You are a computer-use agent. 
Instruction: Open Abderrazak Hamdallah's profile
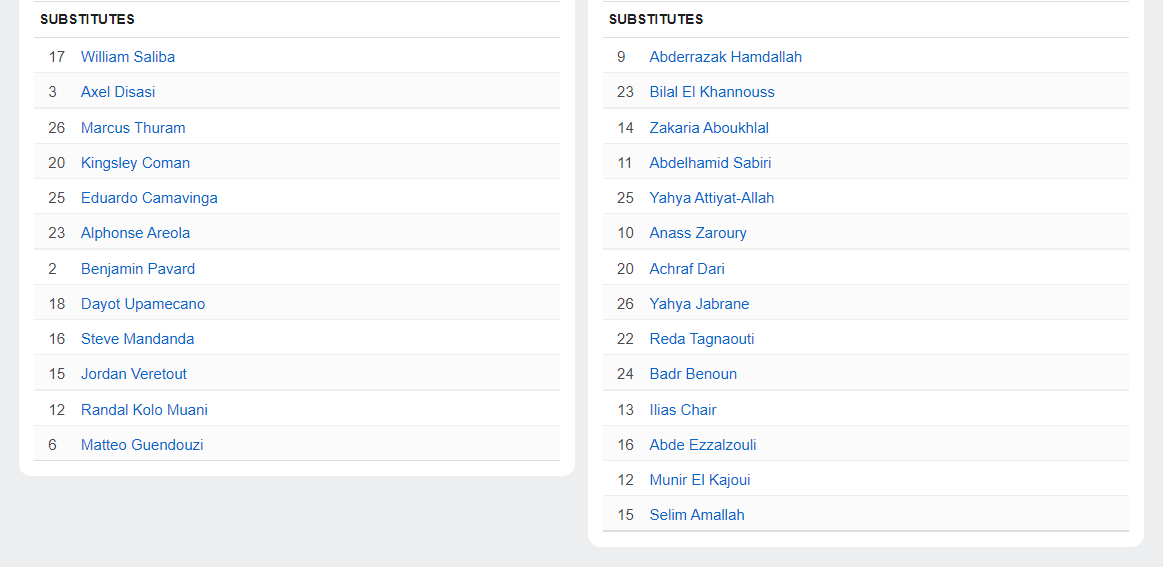pyautogui.click(x=725, y=57)
